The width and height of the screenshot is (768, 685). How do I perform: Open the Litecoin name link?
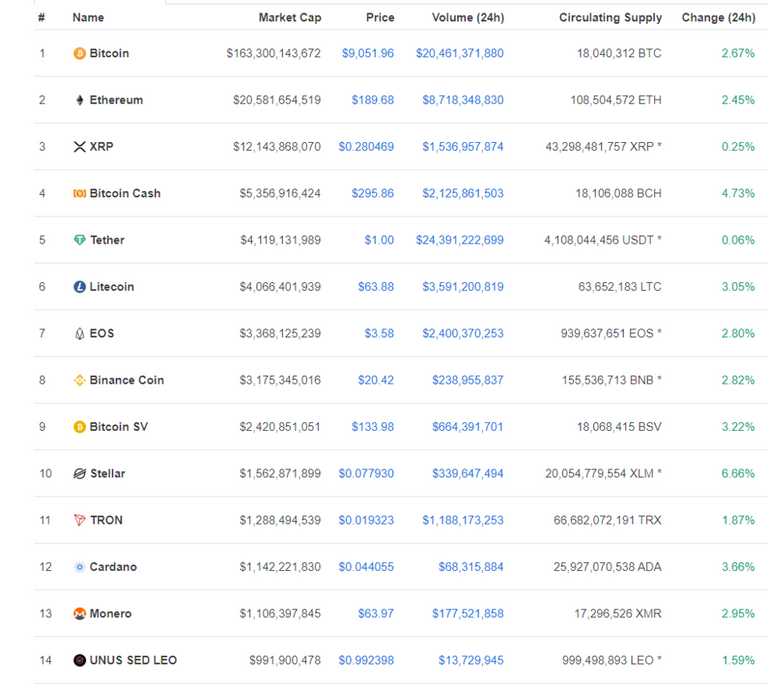coord(112,287)
